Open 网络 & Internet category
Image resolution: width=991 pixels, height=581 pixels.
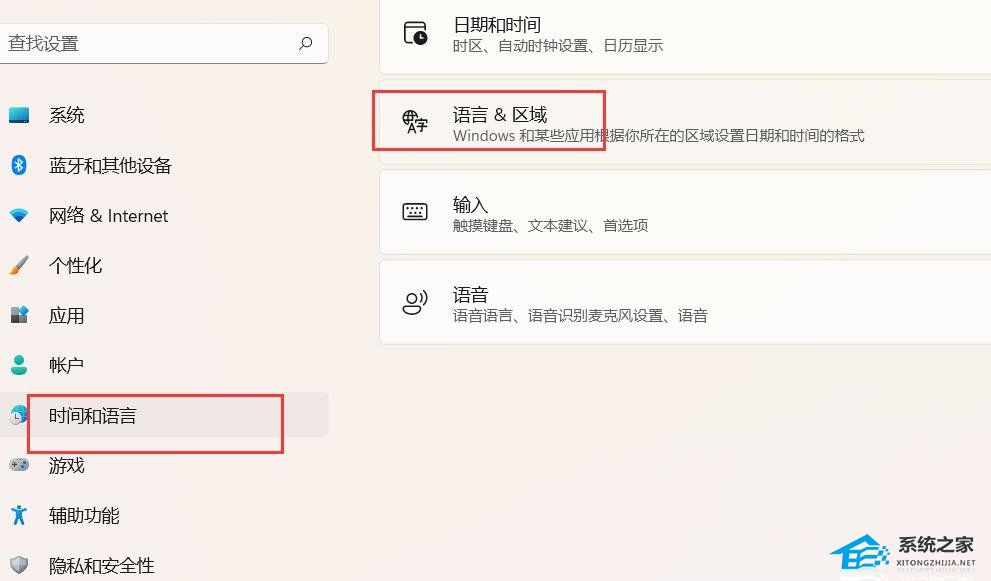[x=164, y=215]
